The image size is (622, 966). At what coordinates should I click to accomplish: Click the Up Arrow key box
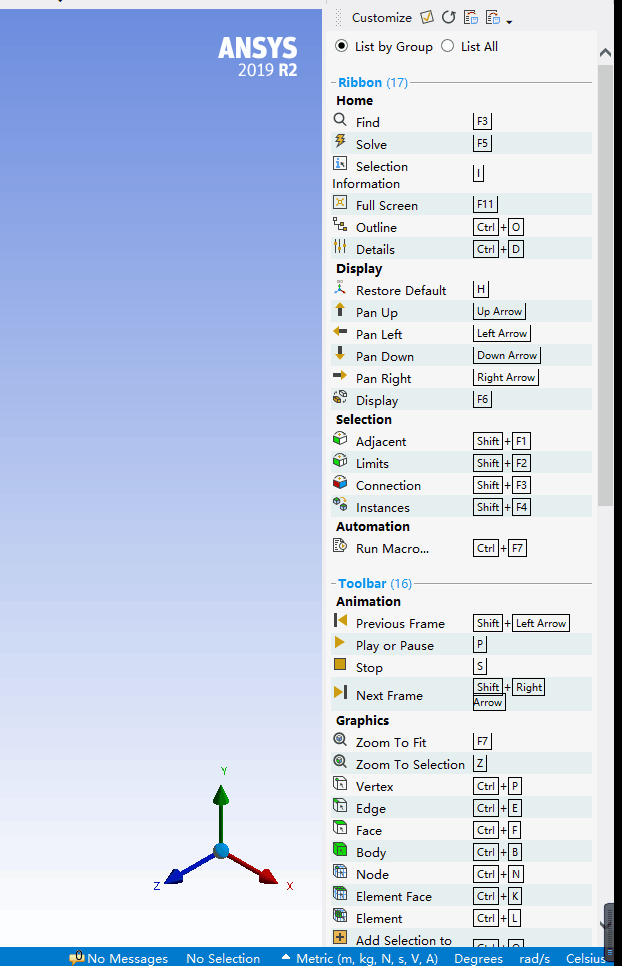coord(499,311)
